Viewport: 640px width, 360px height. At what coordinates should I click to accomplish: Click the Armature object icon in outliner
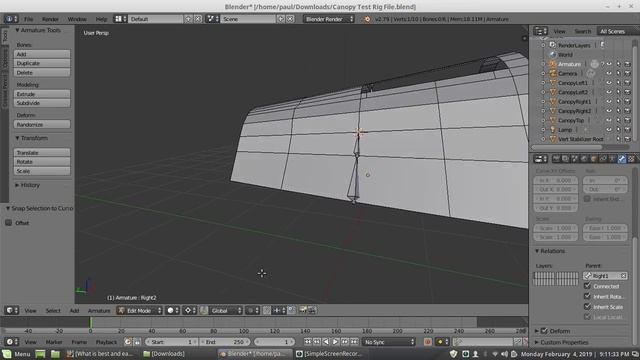(553, 64)
